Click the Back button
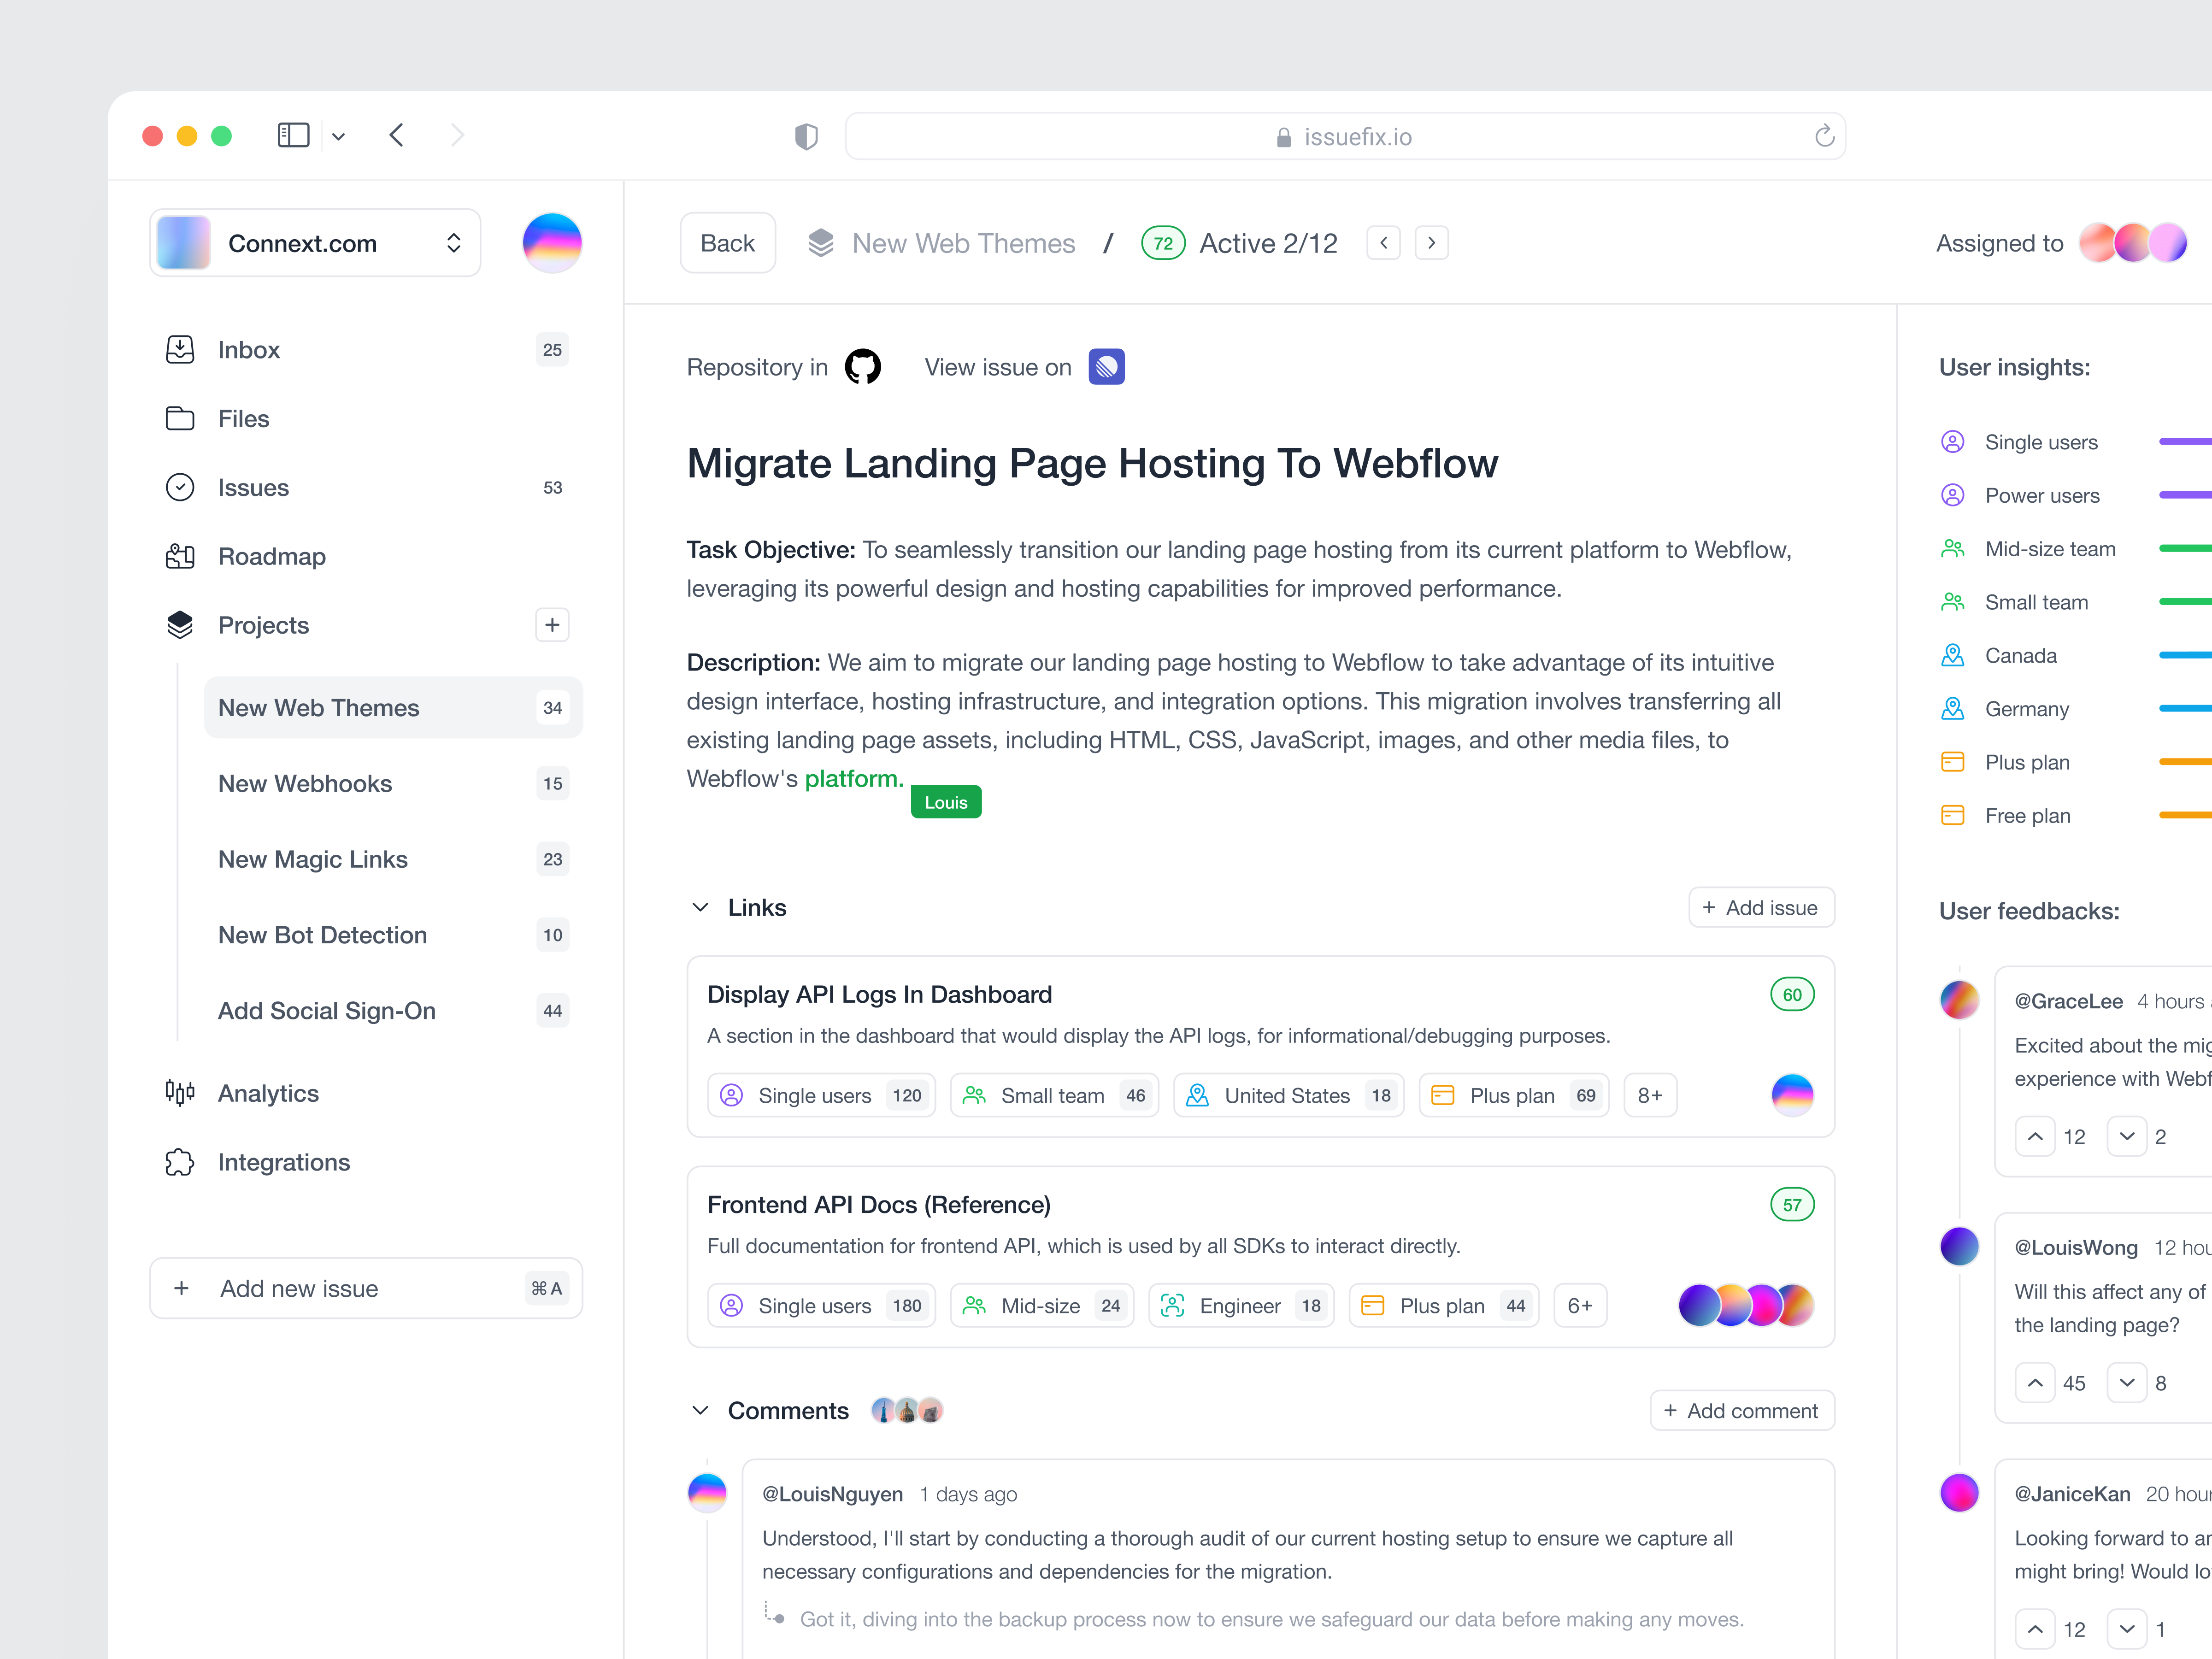 727,243
